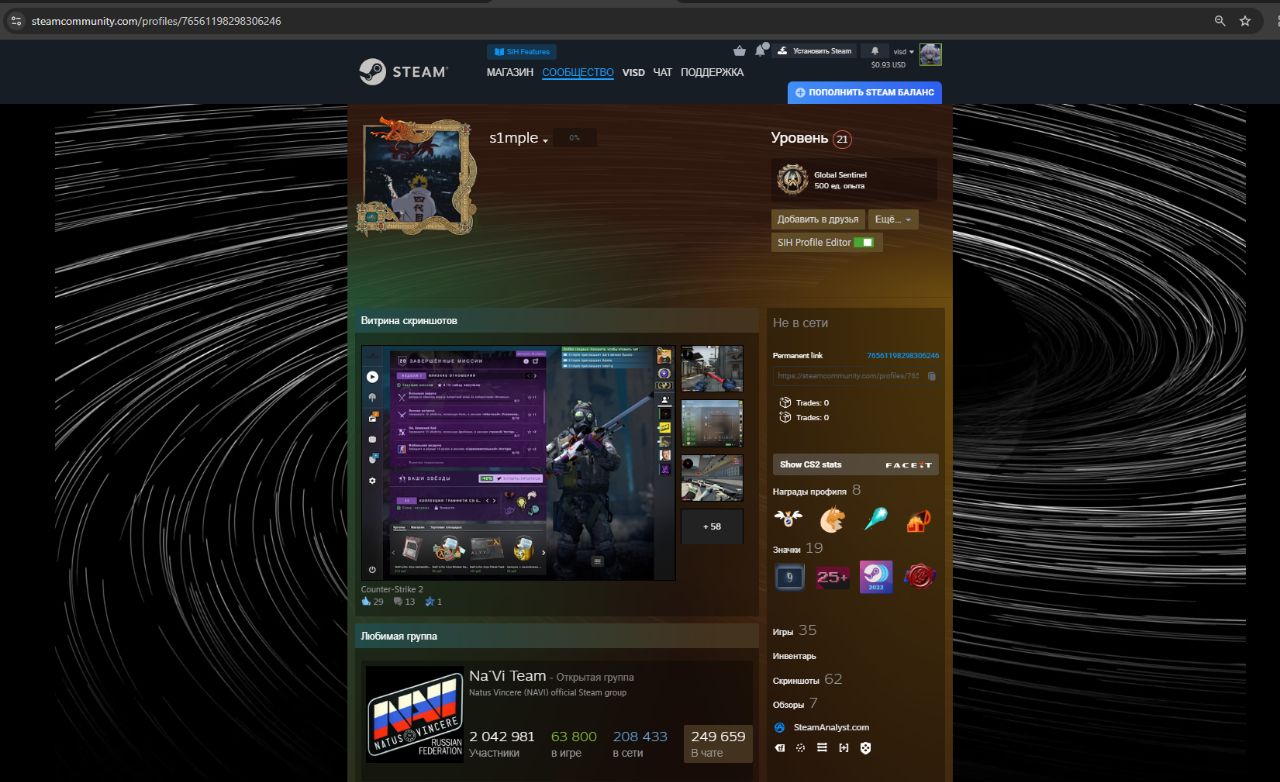The image size is (1280, 782).
Task: Click the 249 659 В чате button
Action: pos(718,743)
